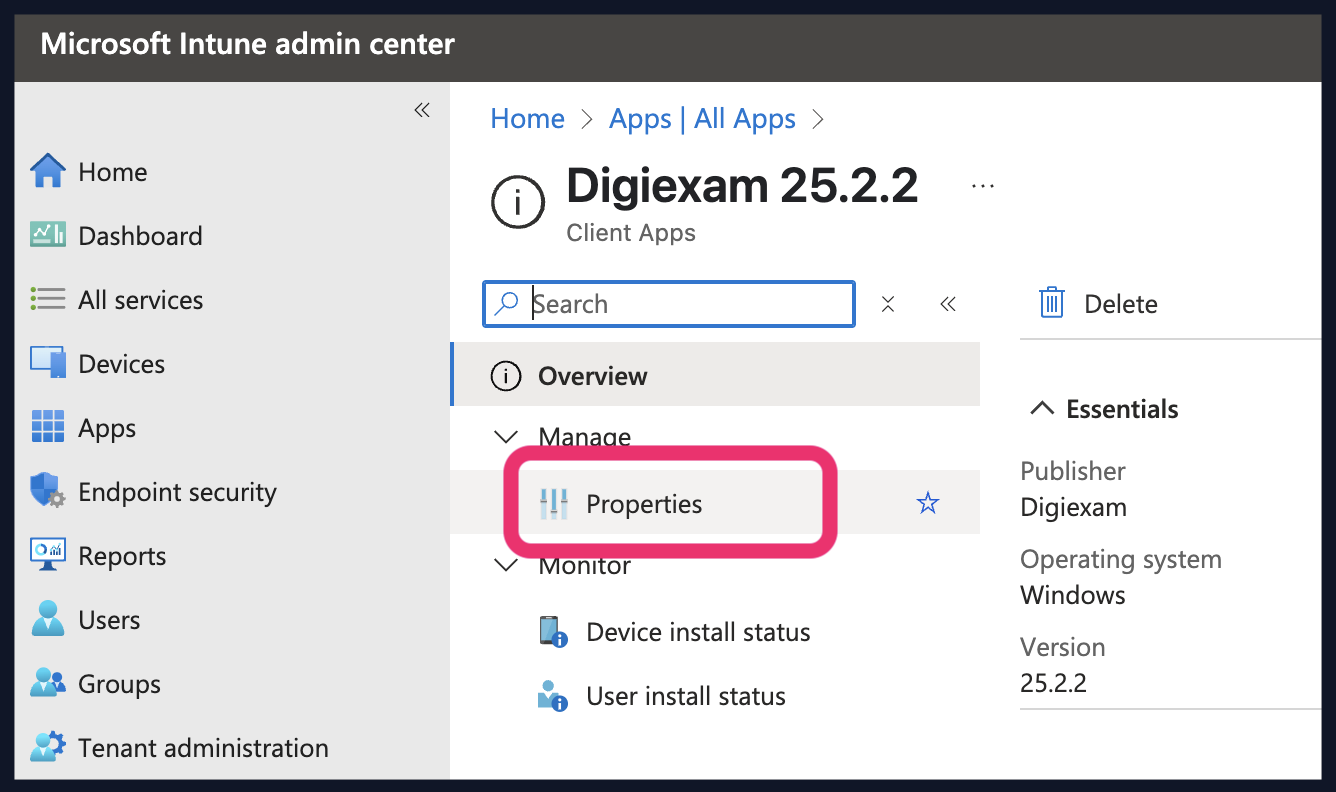Collapse the app resource menu pane
This screenshot has height=792, width=1336.
(948, 304)
